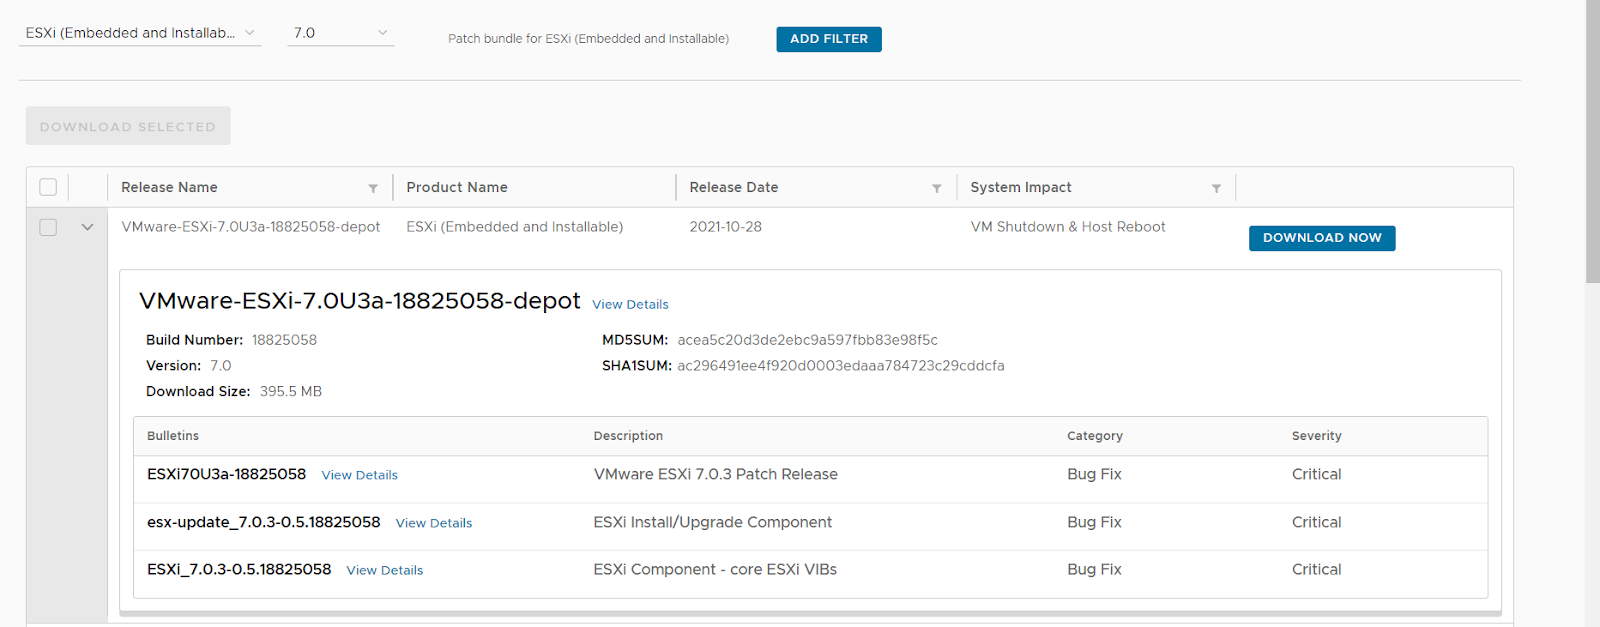Tick the VMware-ESXi-7.0U3a row checkbox
Image resolution: width=1600 pixels, height=627 pixels.
48,227
